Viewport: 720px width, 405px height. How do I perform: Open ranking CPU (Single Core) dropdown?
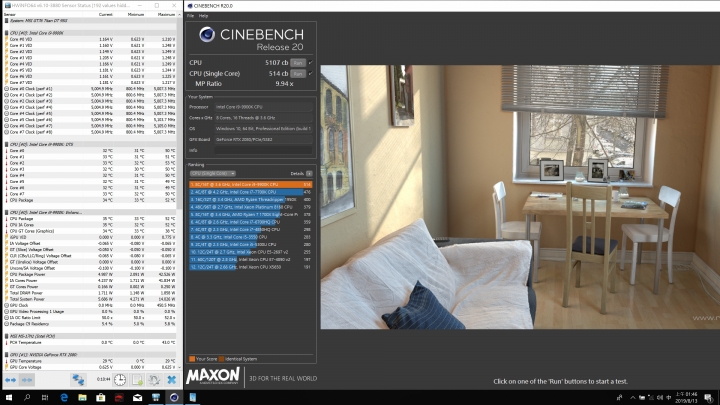click(x=213, y=174)
